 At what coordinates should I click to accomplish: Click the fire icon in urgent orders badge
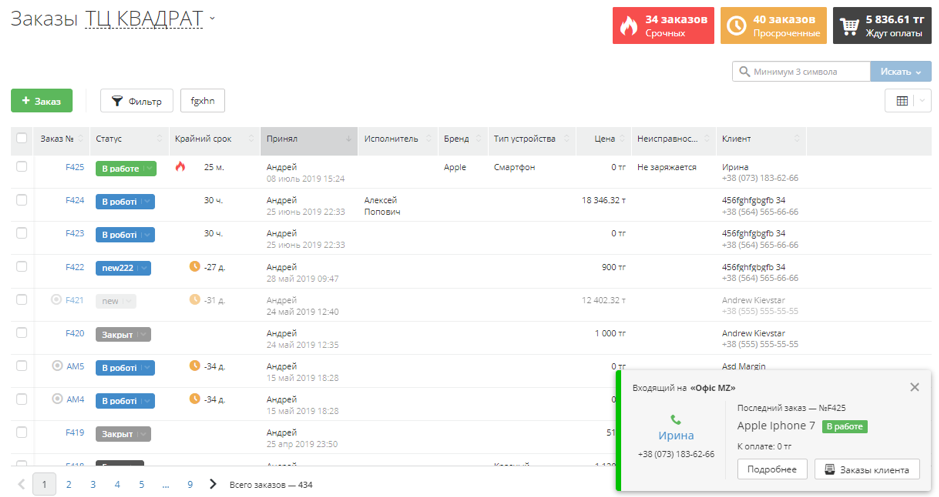click(x=629, y=25)
